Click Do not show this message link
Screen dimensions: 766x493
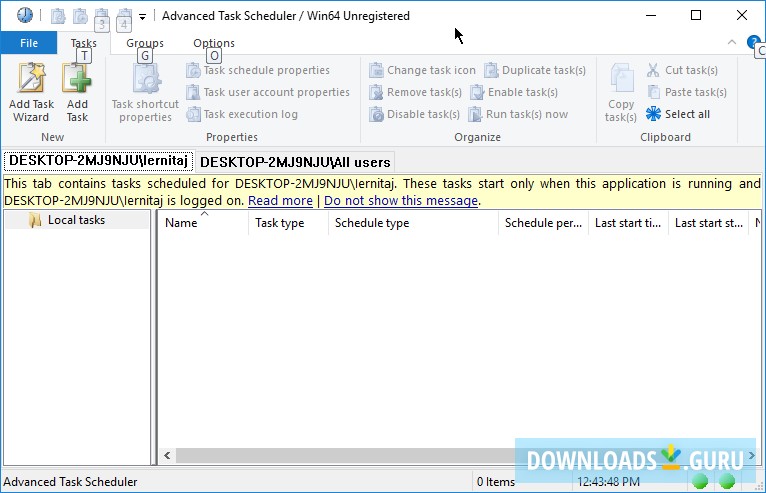coord(401,201)
